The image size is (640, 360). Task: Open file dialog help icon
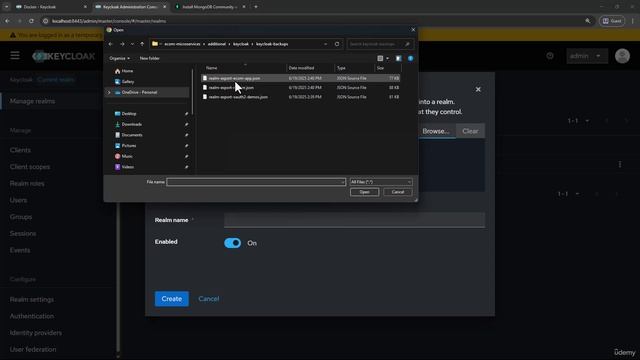[x=410, y=58]
